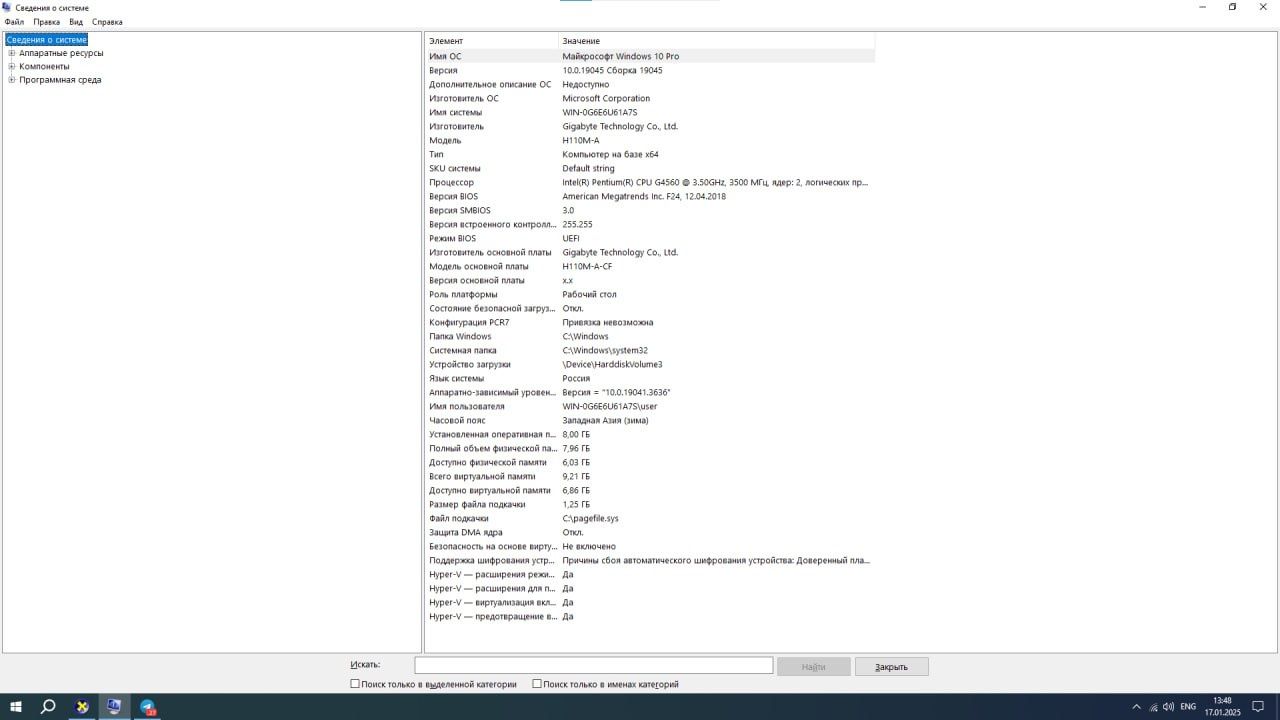The image size is (1280, 720).
Task: Open the Telegram taskbar icon
Action: 147,707
